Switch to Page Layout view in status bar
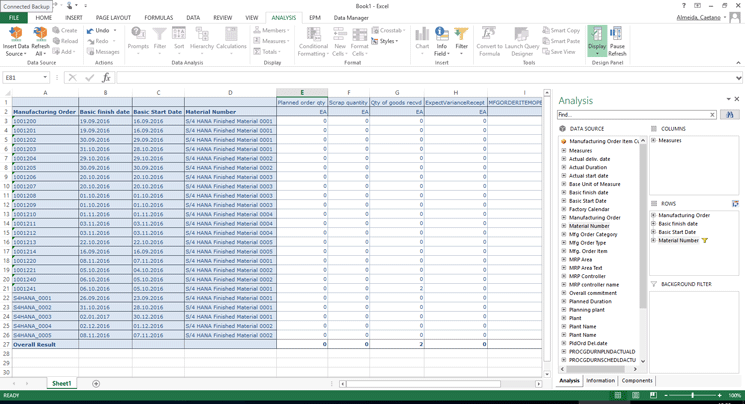This screenshot has width=745, height=404. 635,396
